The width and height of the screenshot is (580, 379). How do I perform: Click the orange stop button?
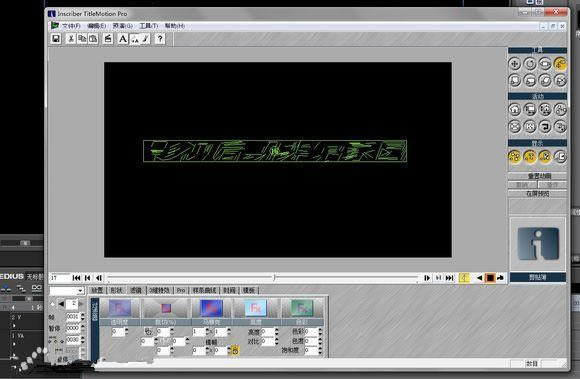click(x=490, y=278)
